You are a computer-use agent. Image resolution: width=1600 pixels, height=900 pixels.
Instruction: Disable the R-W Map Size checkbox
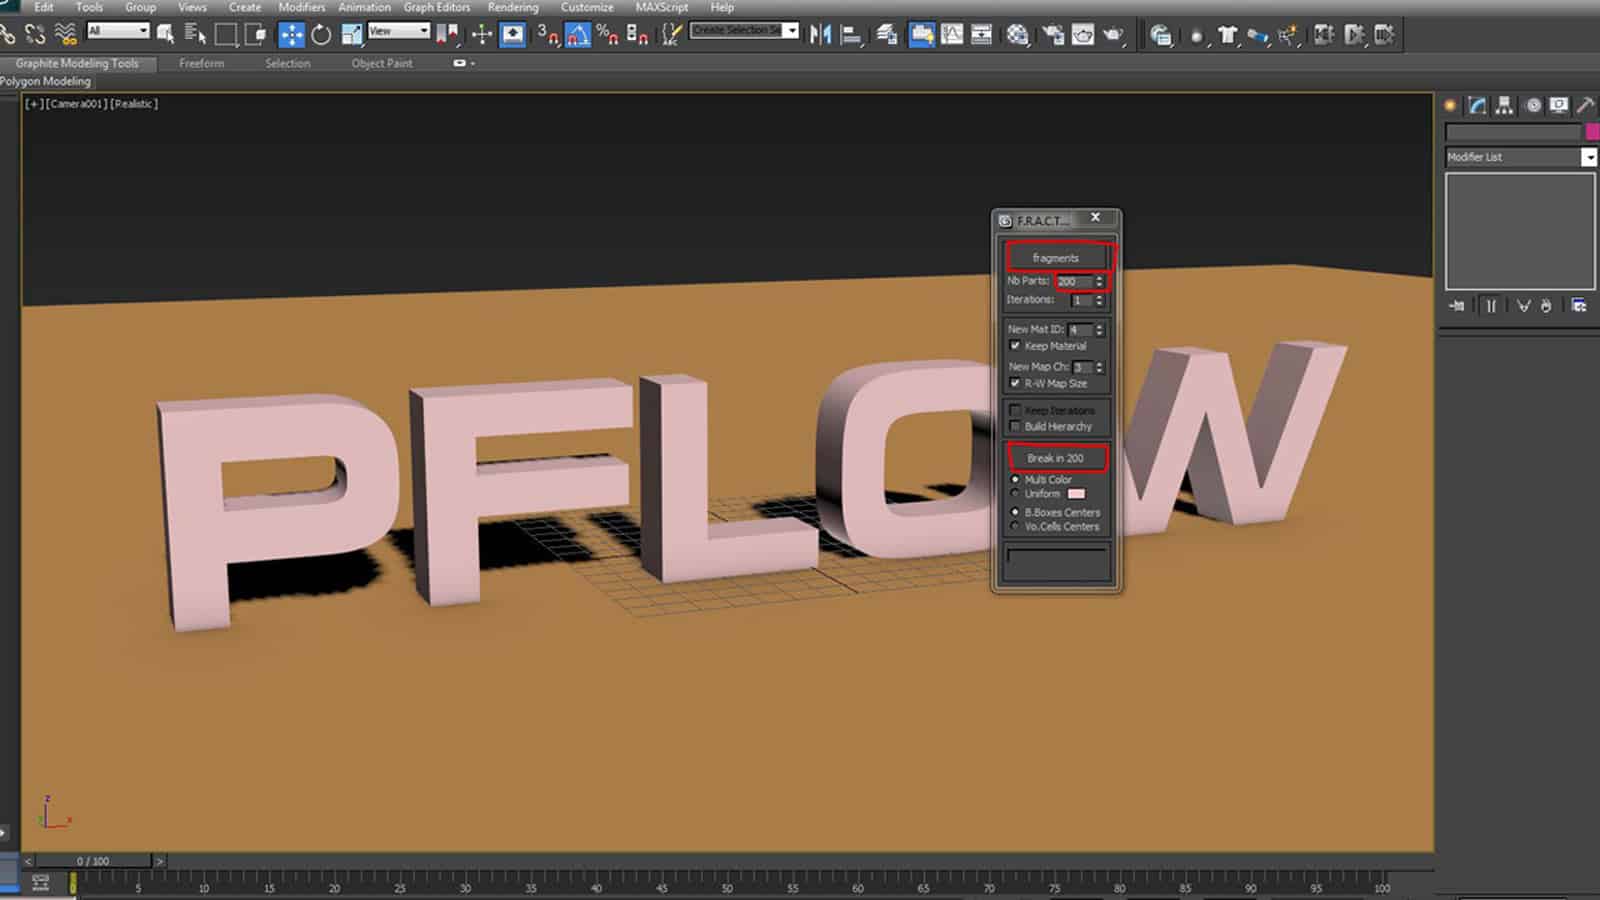(1013, 383)
